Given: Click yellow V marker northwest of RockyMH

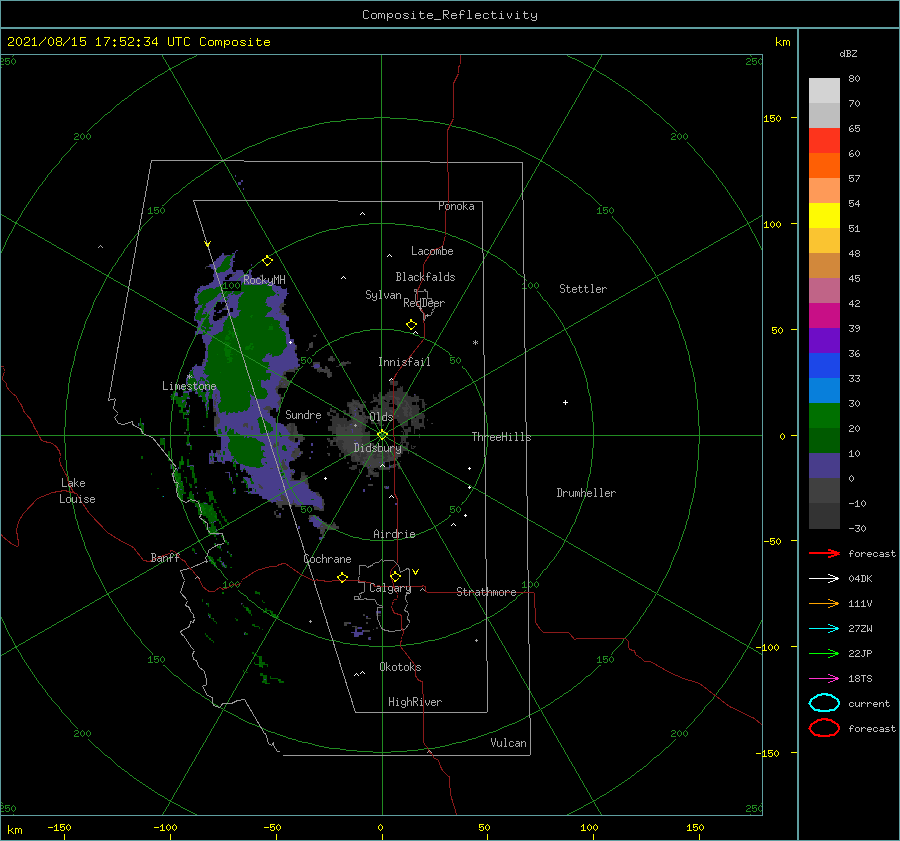Looking at the screenshot, I should [208, 244].
